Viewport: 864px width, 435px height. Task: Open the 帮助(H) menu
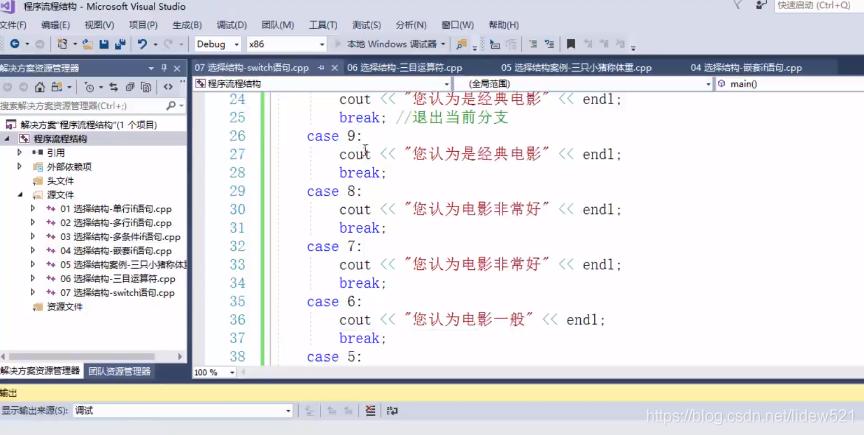click(504, 25)
